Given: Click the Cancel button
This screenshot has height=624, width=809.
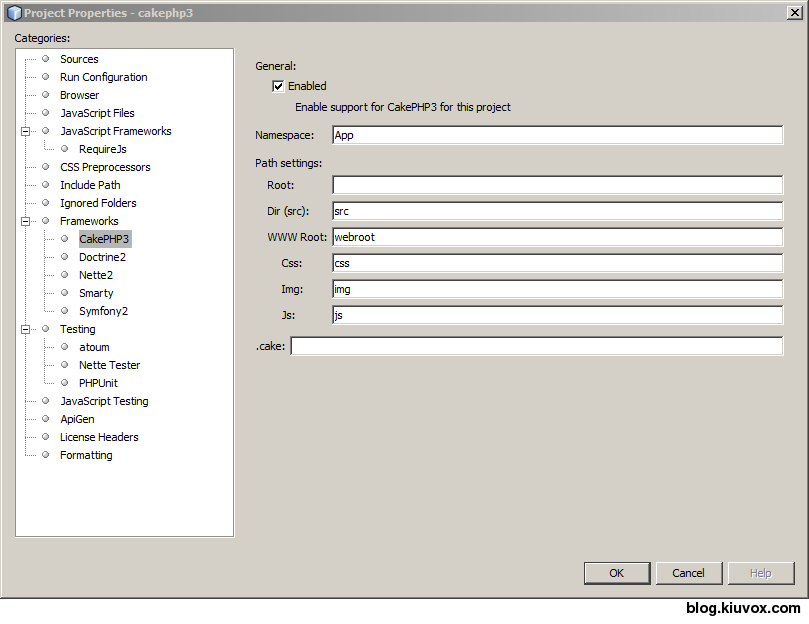Looking at the screenshot, I should 688,573.
